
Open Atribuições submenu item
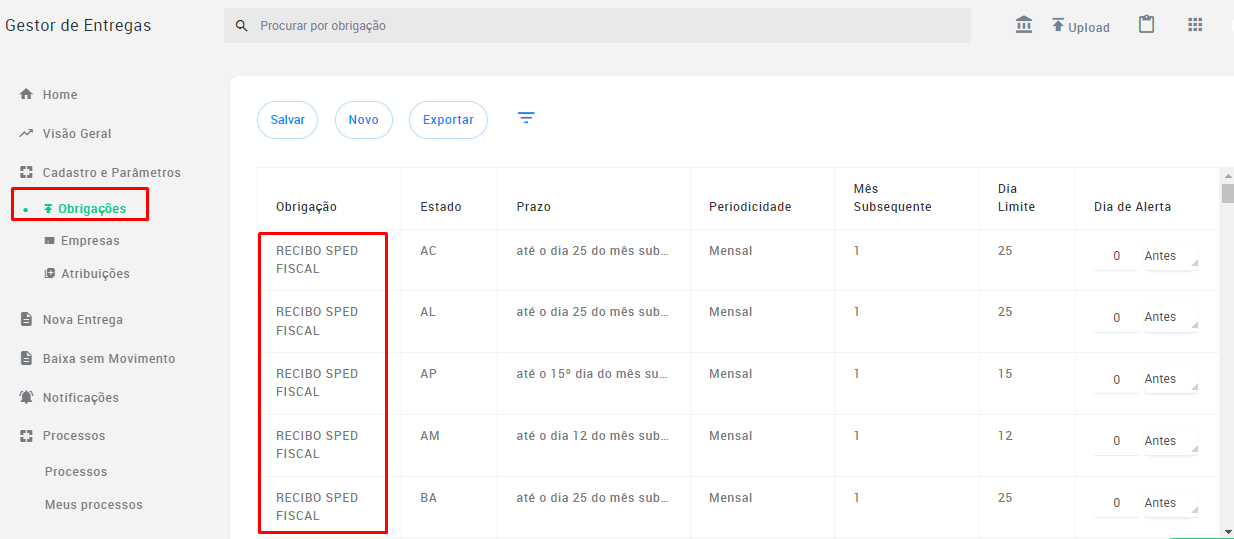coord(95,274)
